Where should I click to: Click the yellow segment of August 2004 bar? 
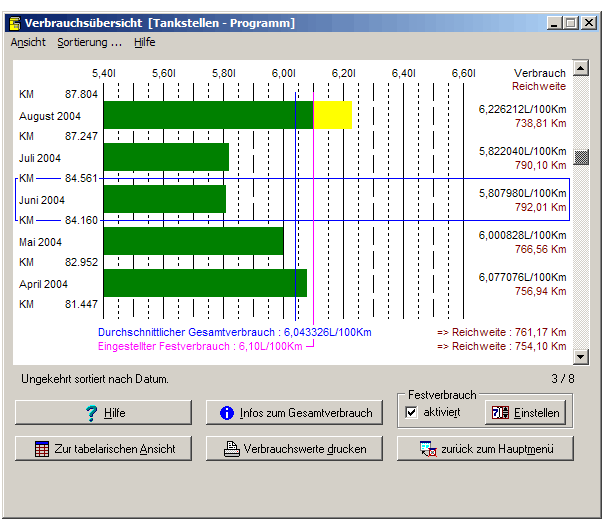[x=332, y=115]
